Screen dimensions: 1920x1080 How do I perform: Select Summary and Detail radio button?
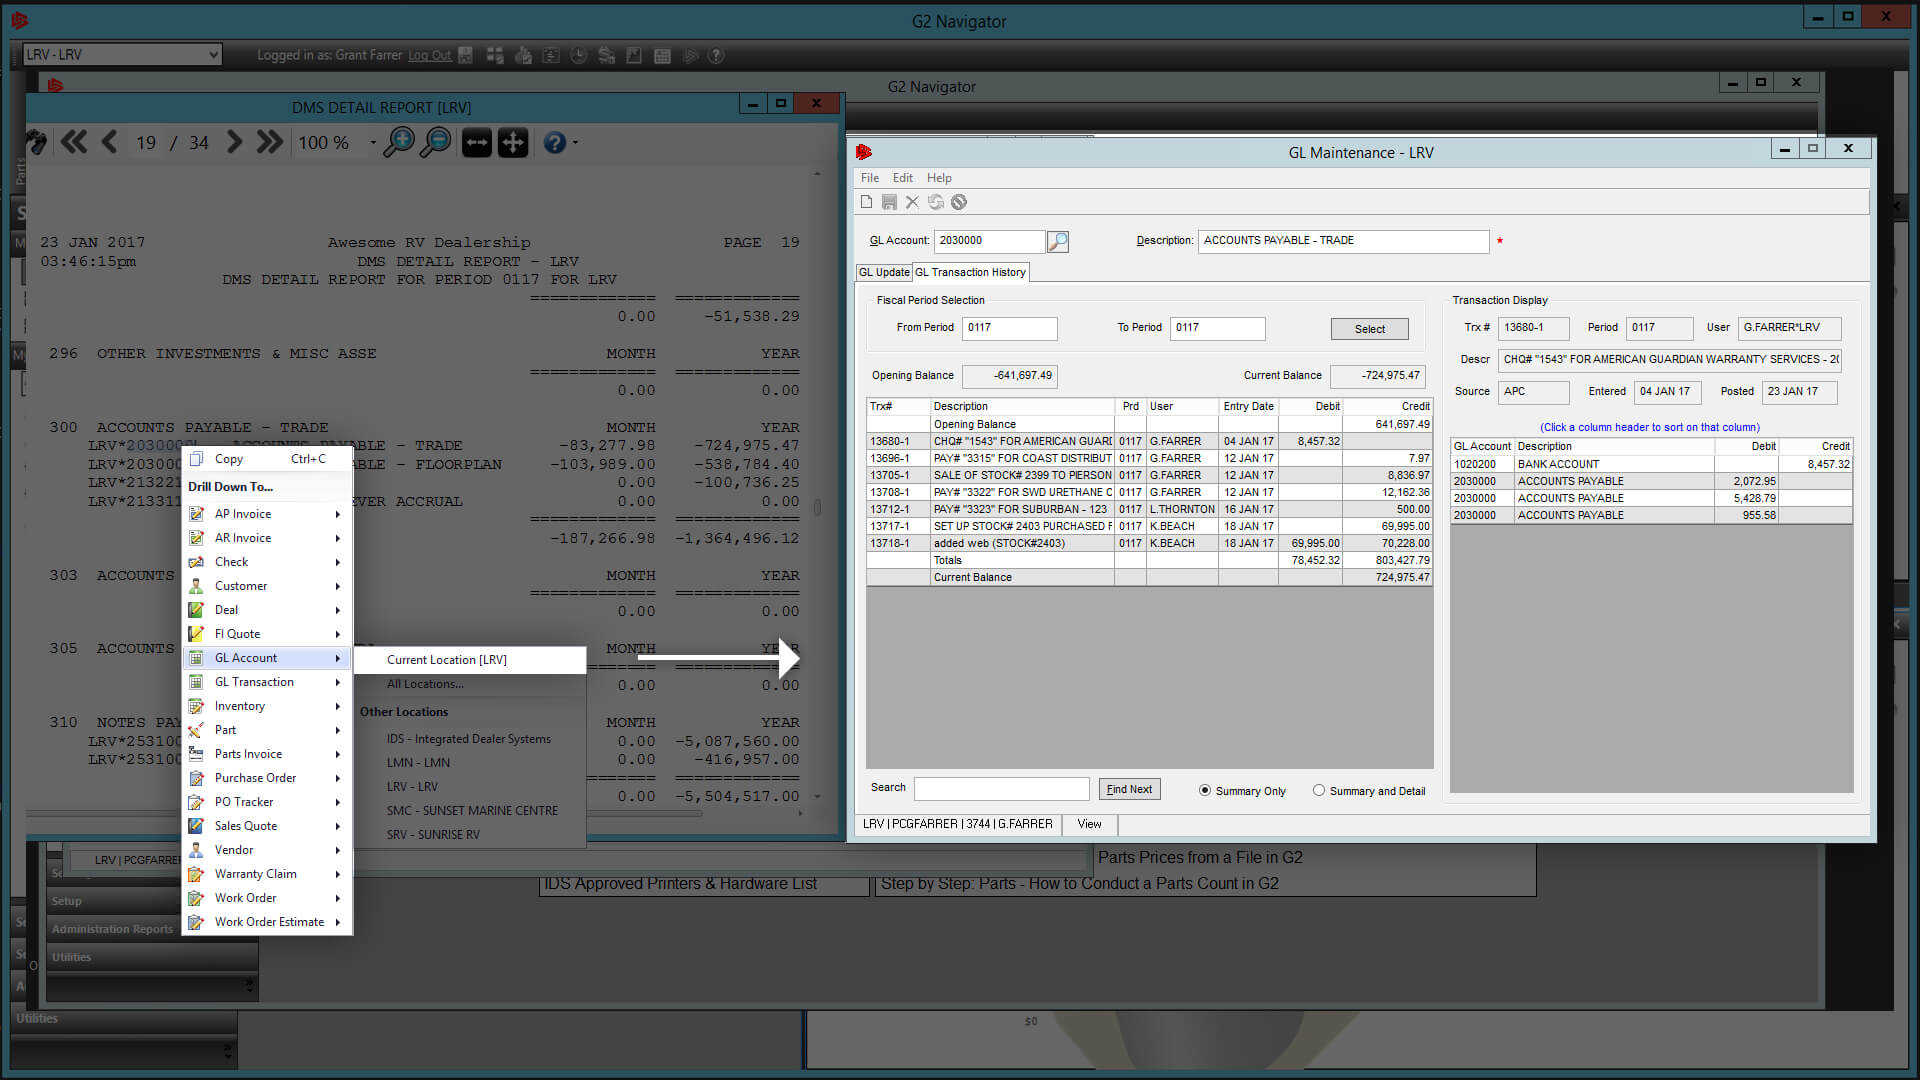[1319, 790]
